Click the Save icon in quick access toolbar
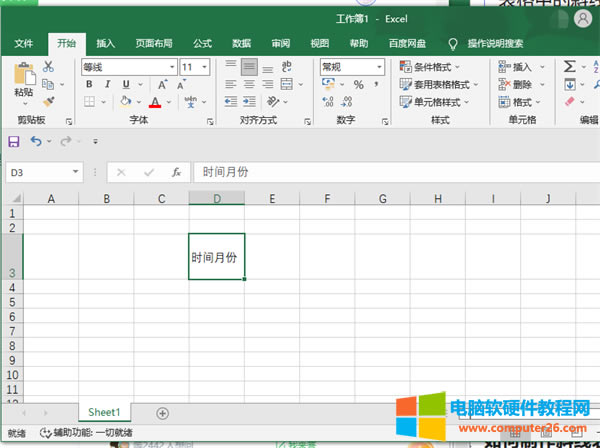The image size is (600, 448). (14, 142)
